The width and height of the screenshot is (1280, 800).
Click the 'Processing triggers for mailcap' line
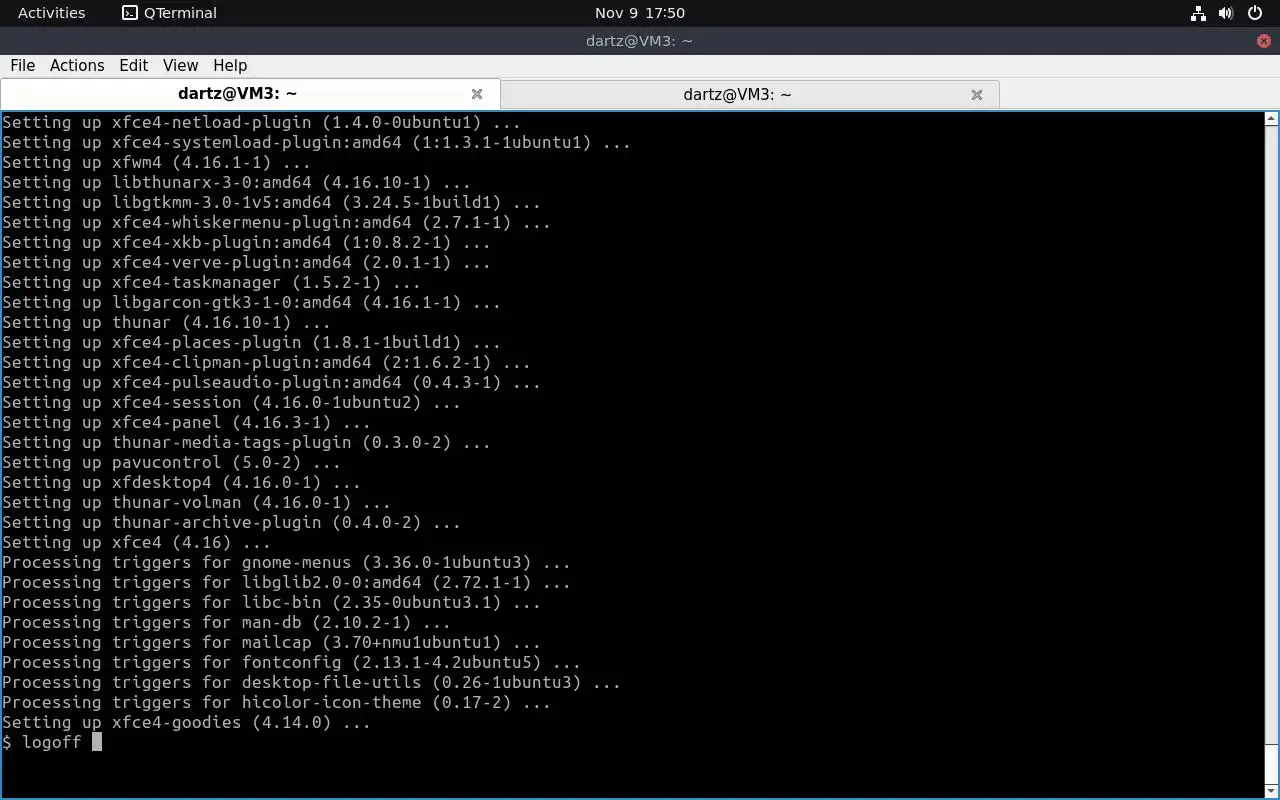click(271, 642)
